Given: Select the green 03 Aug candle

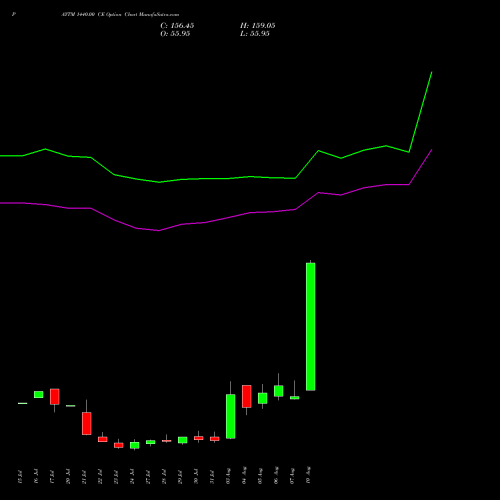Looking at the screenshot, I should coord(231,416).
